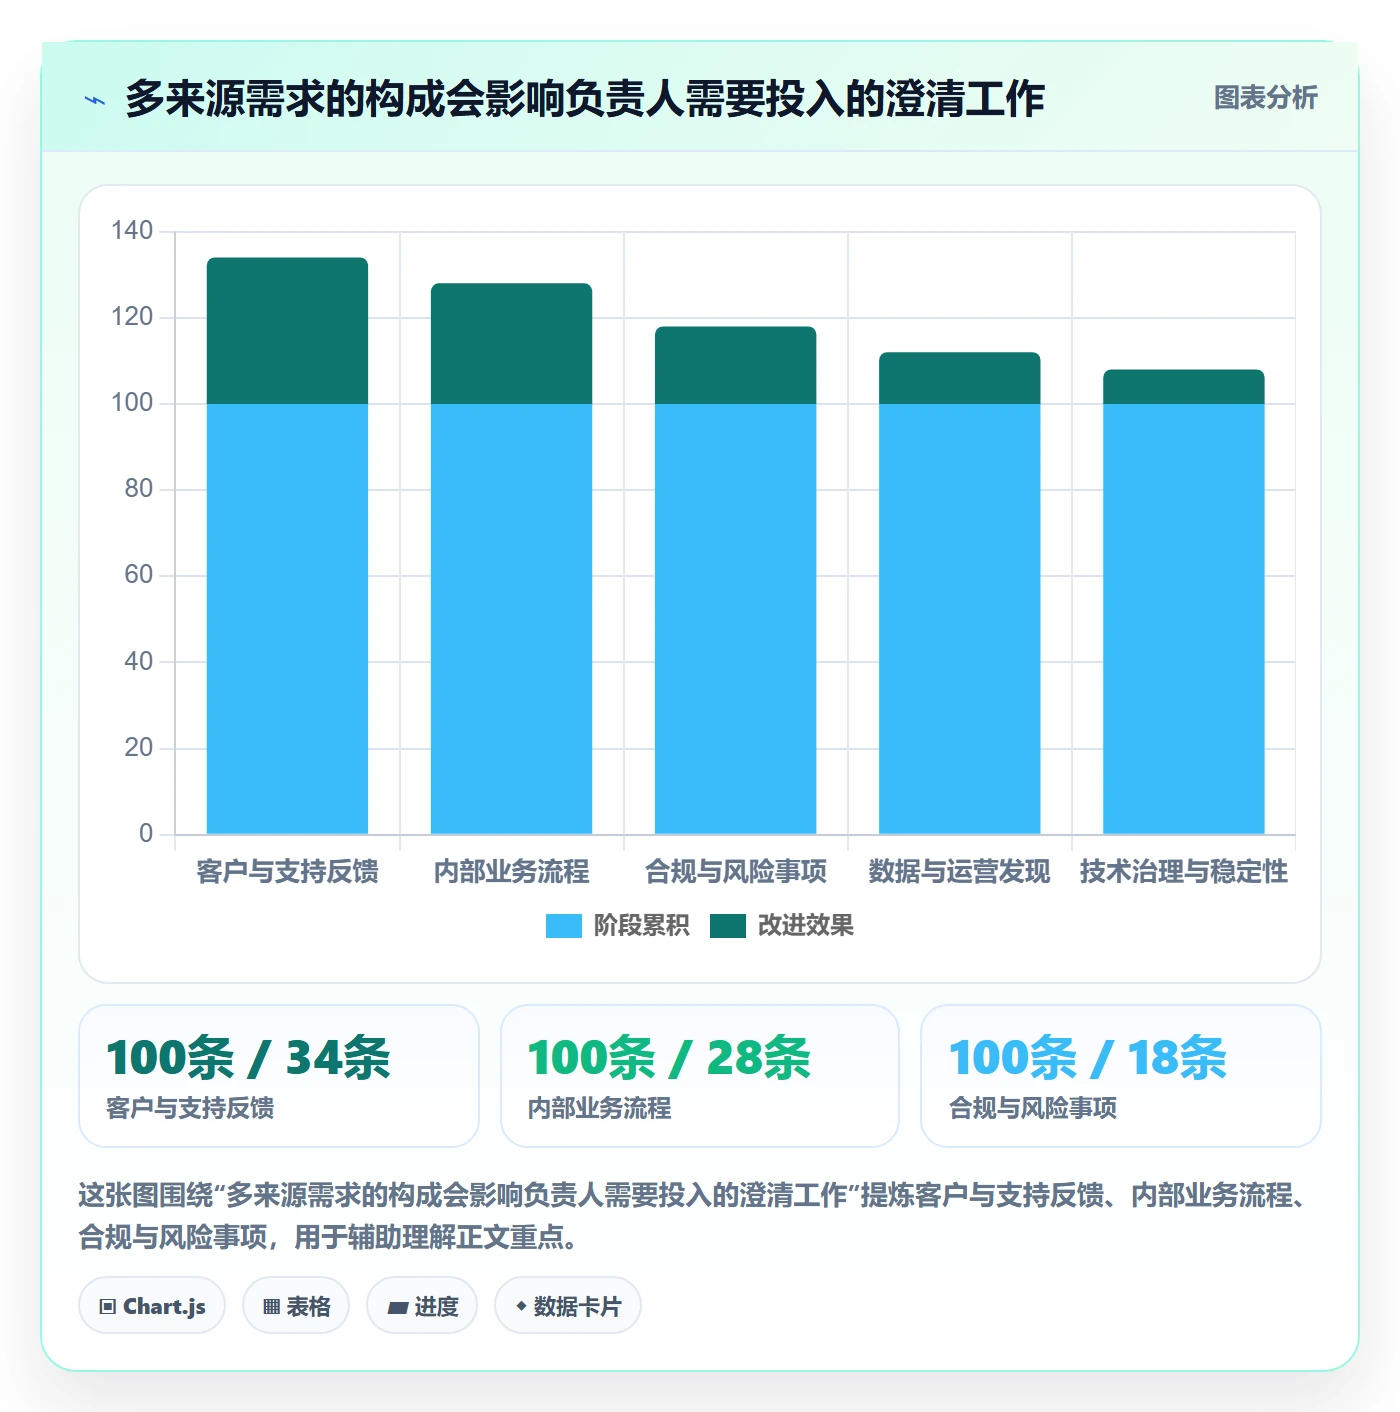Click the y-axis tick label 120
1400x1412 pixels.
tap(132, 317)
